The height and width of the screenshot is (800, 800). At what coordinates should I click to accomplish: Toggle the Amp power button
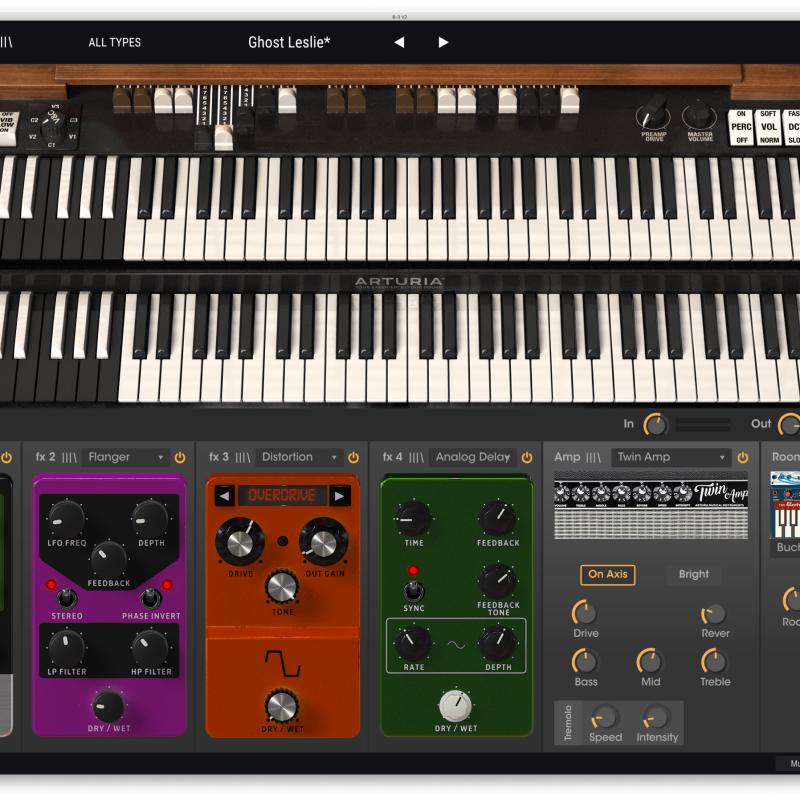point(743,457)
